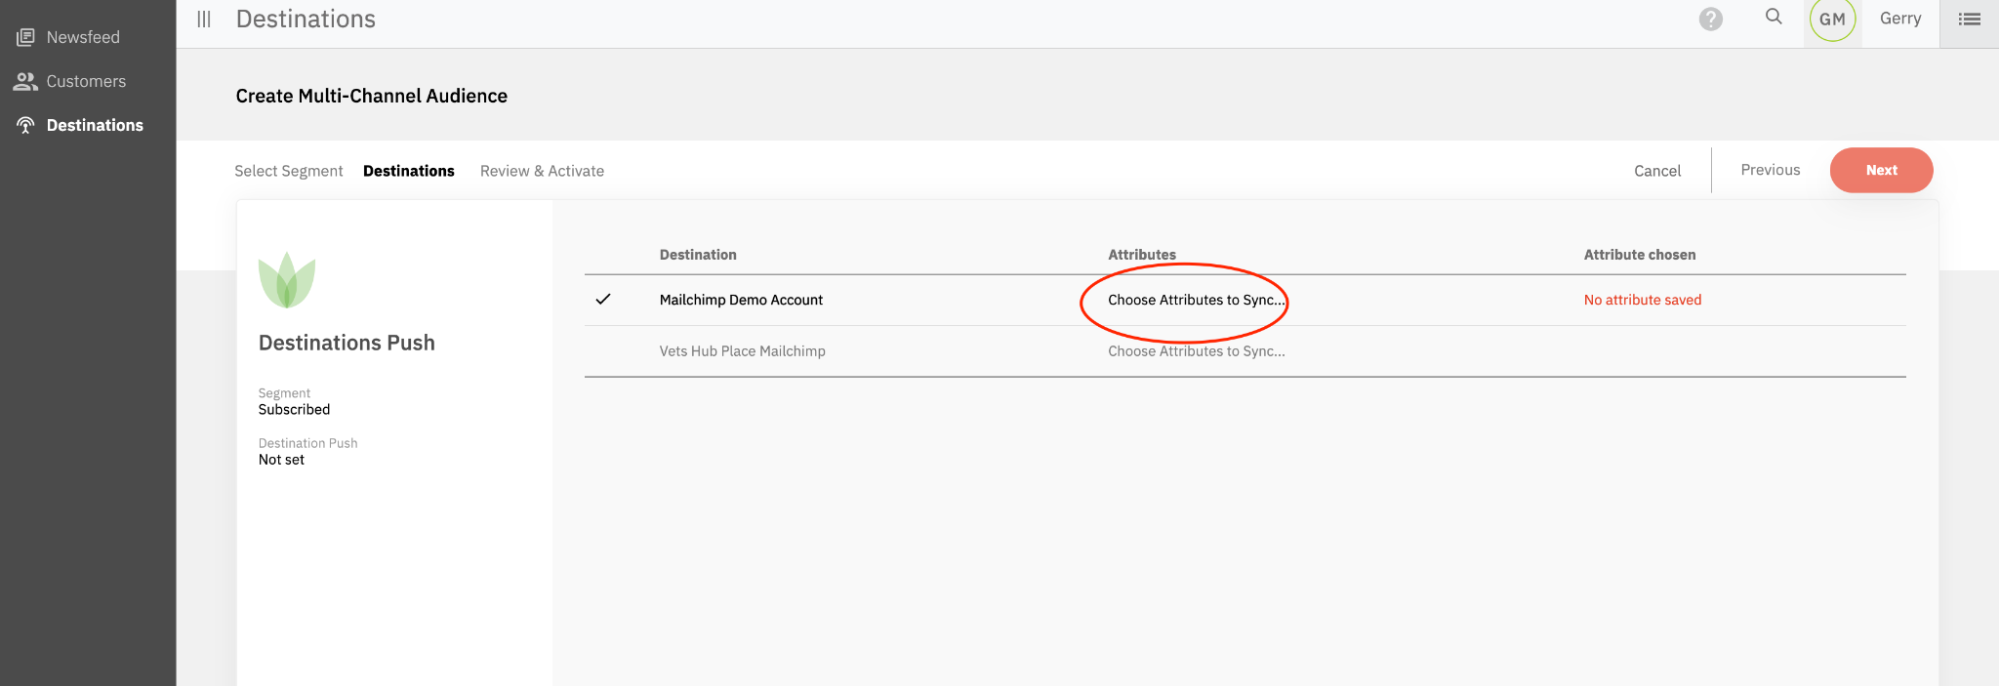This screenshot has height=687, width=1999.
Task: Collapse sidebar using the three-bar handle
Action: pos(204,19)
